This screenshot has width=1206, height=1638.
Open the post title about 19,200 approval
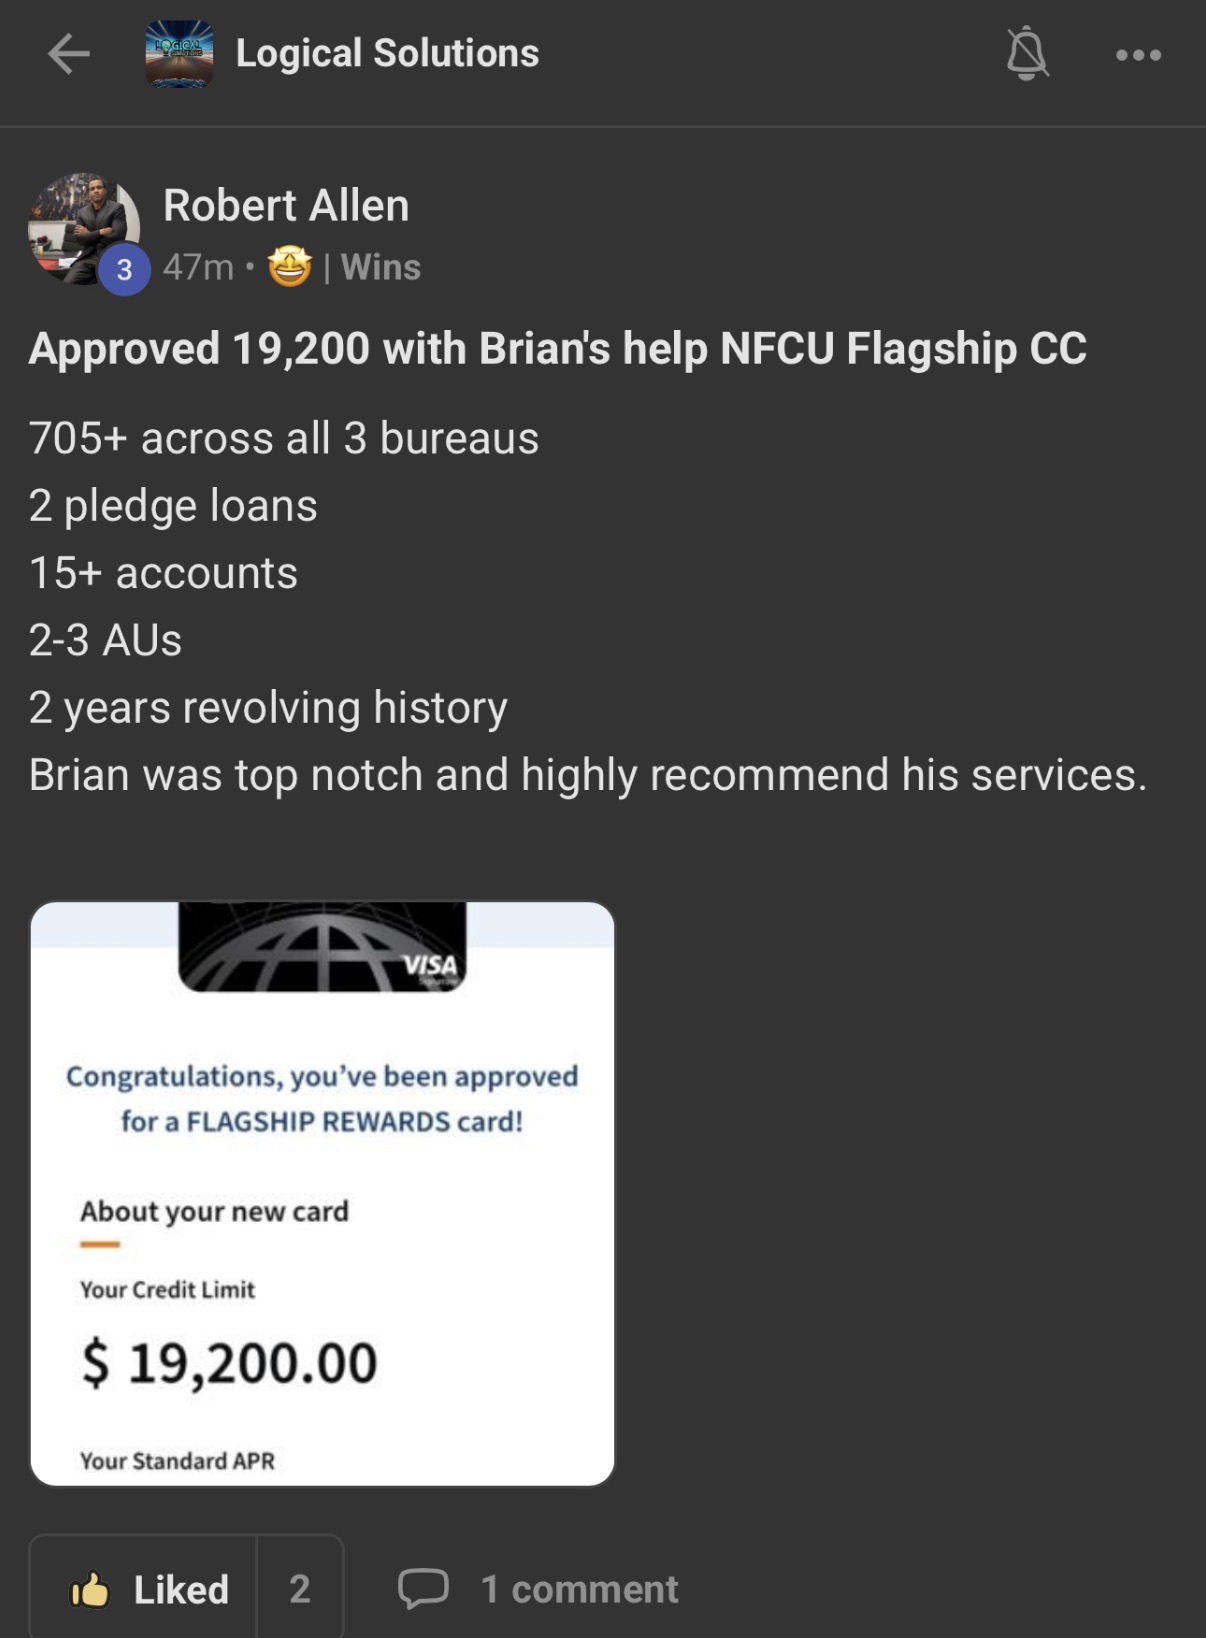coord(557,349)
